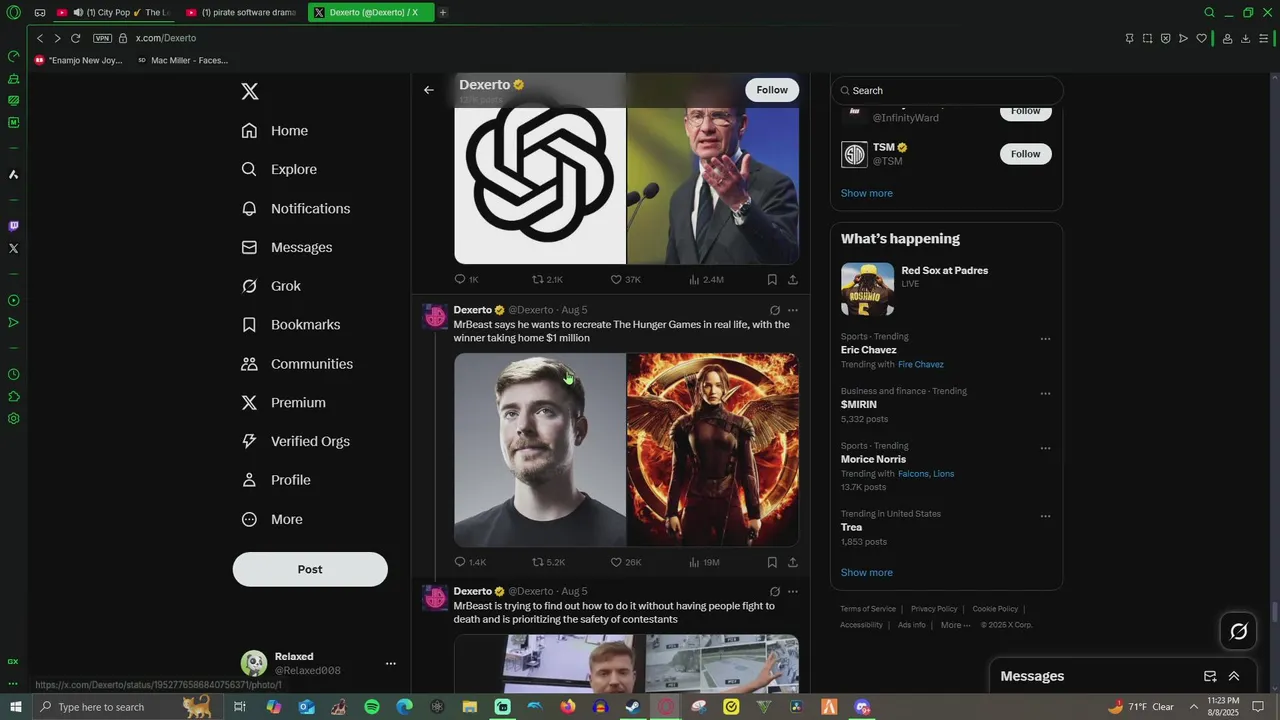Expand the More sidebar menu
The image size is (1280, 720).
(x=272, y=519)
